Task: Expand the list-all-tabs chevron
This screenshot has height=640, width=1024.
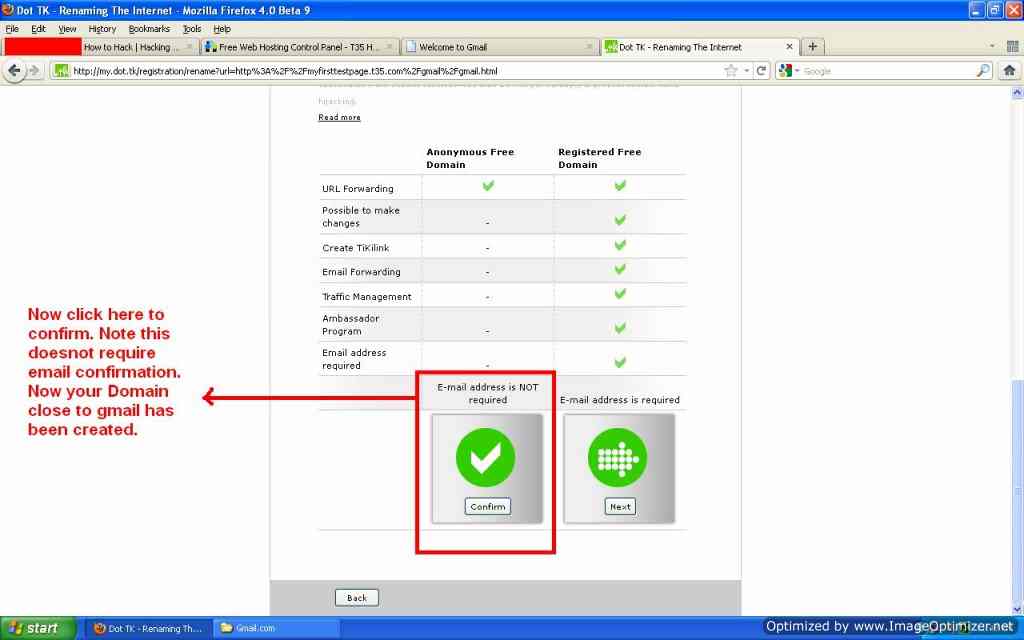Action: 991,45
